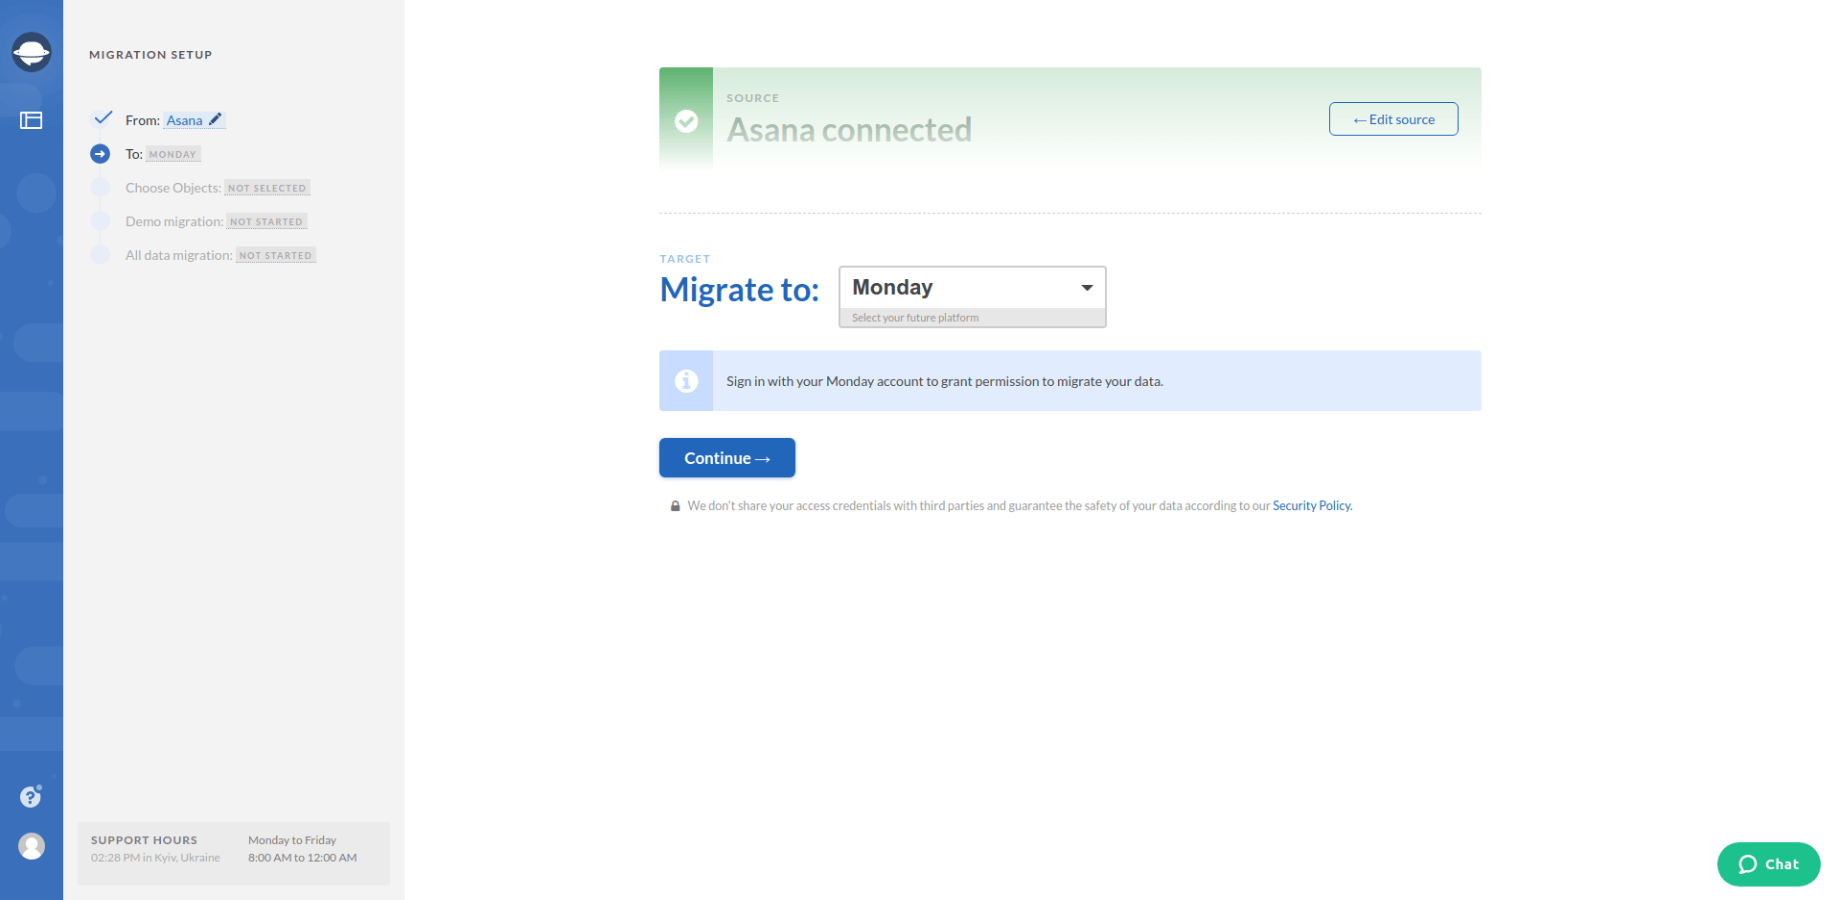This screenshot has width=1840, height=900.
Task: Click the blue arrow icon beside To step
Action: (100, 154)
